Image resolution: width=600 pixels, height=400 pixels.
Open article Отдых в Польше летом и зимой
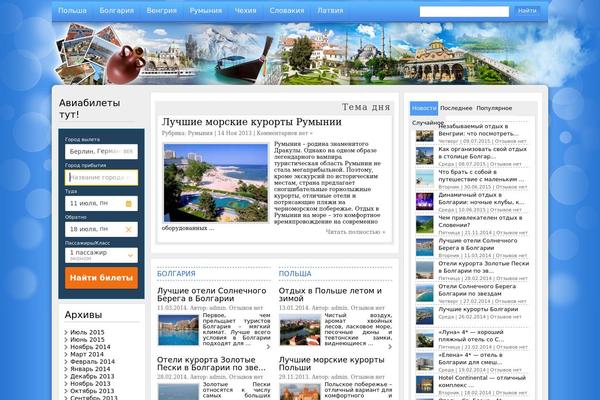click(x=330, y=294)
